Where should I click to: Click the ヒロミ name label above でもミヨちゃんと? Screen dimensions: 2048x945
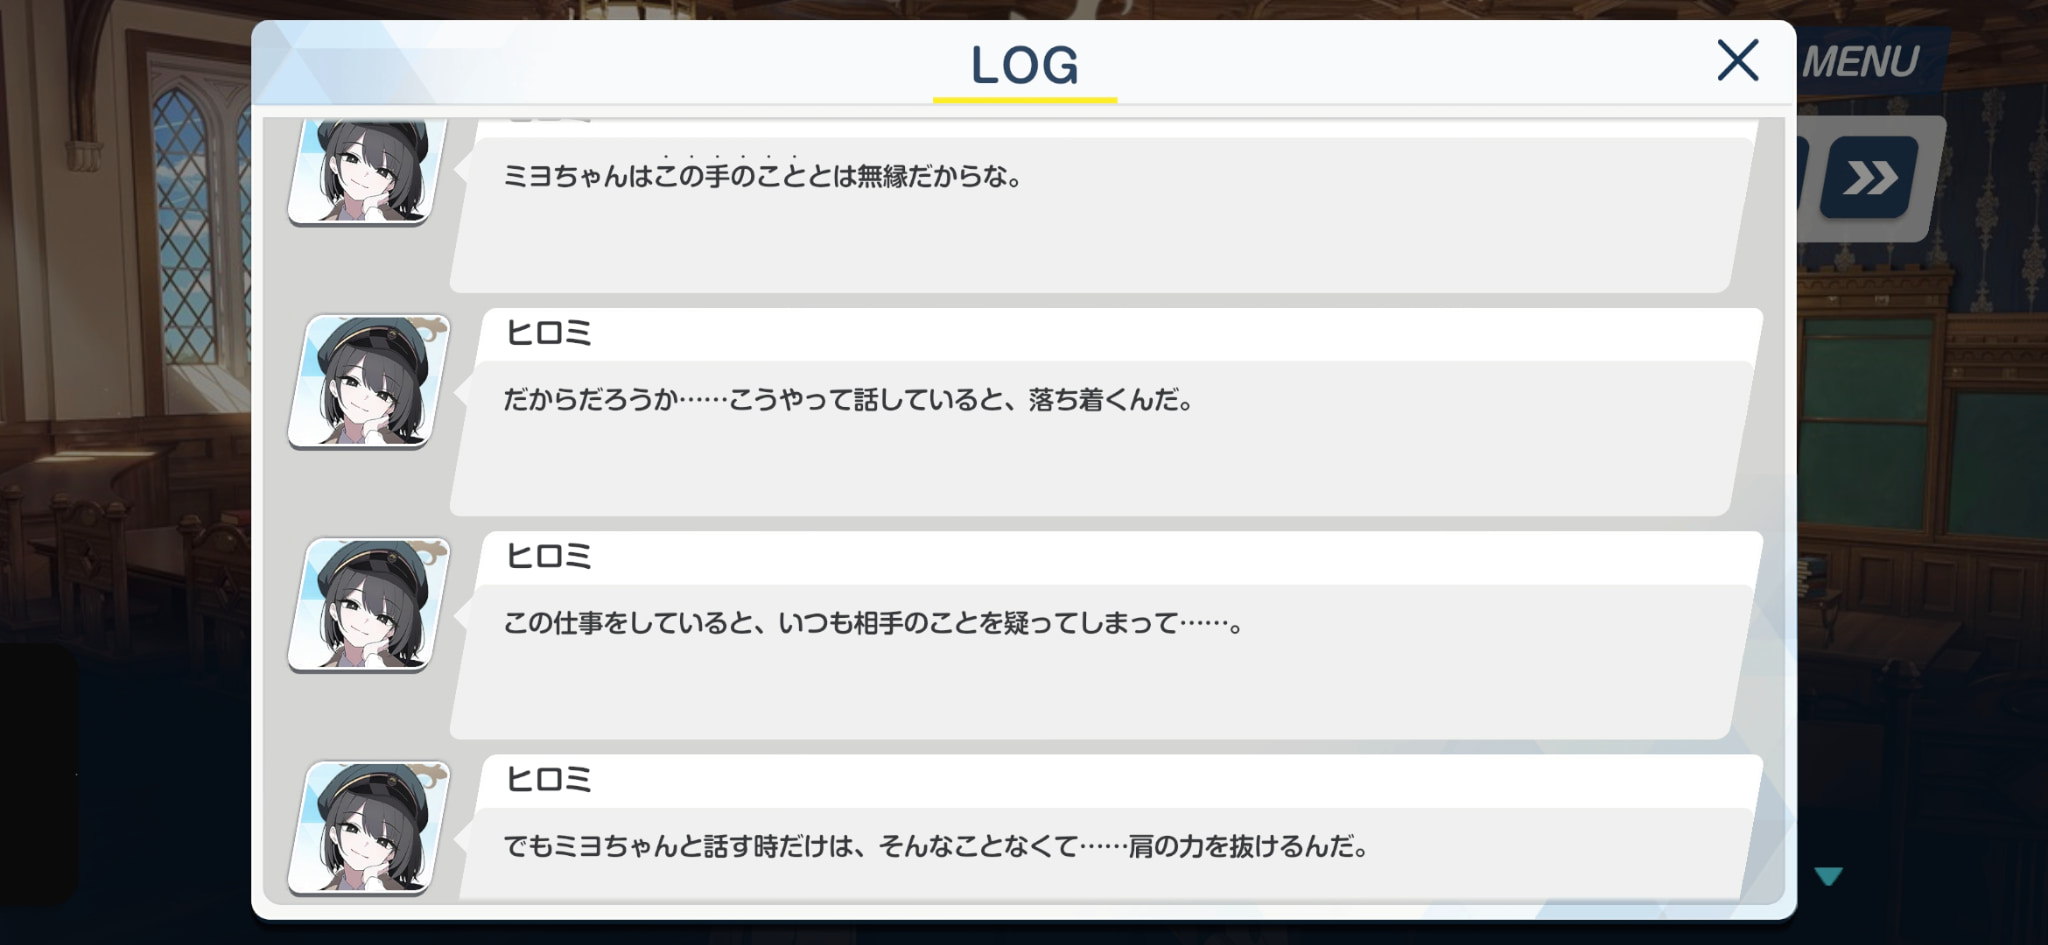pos(548,778)
